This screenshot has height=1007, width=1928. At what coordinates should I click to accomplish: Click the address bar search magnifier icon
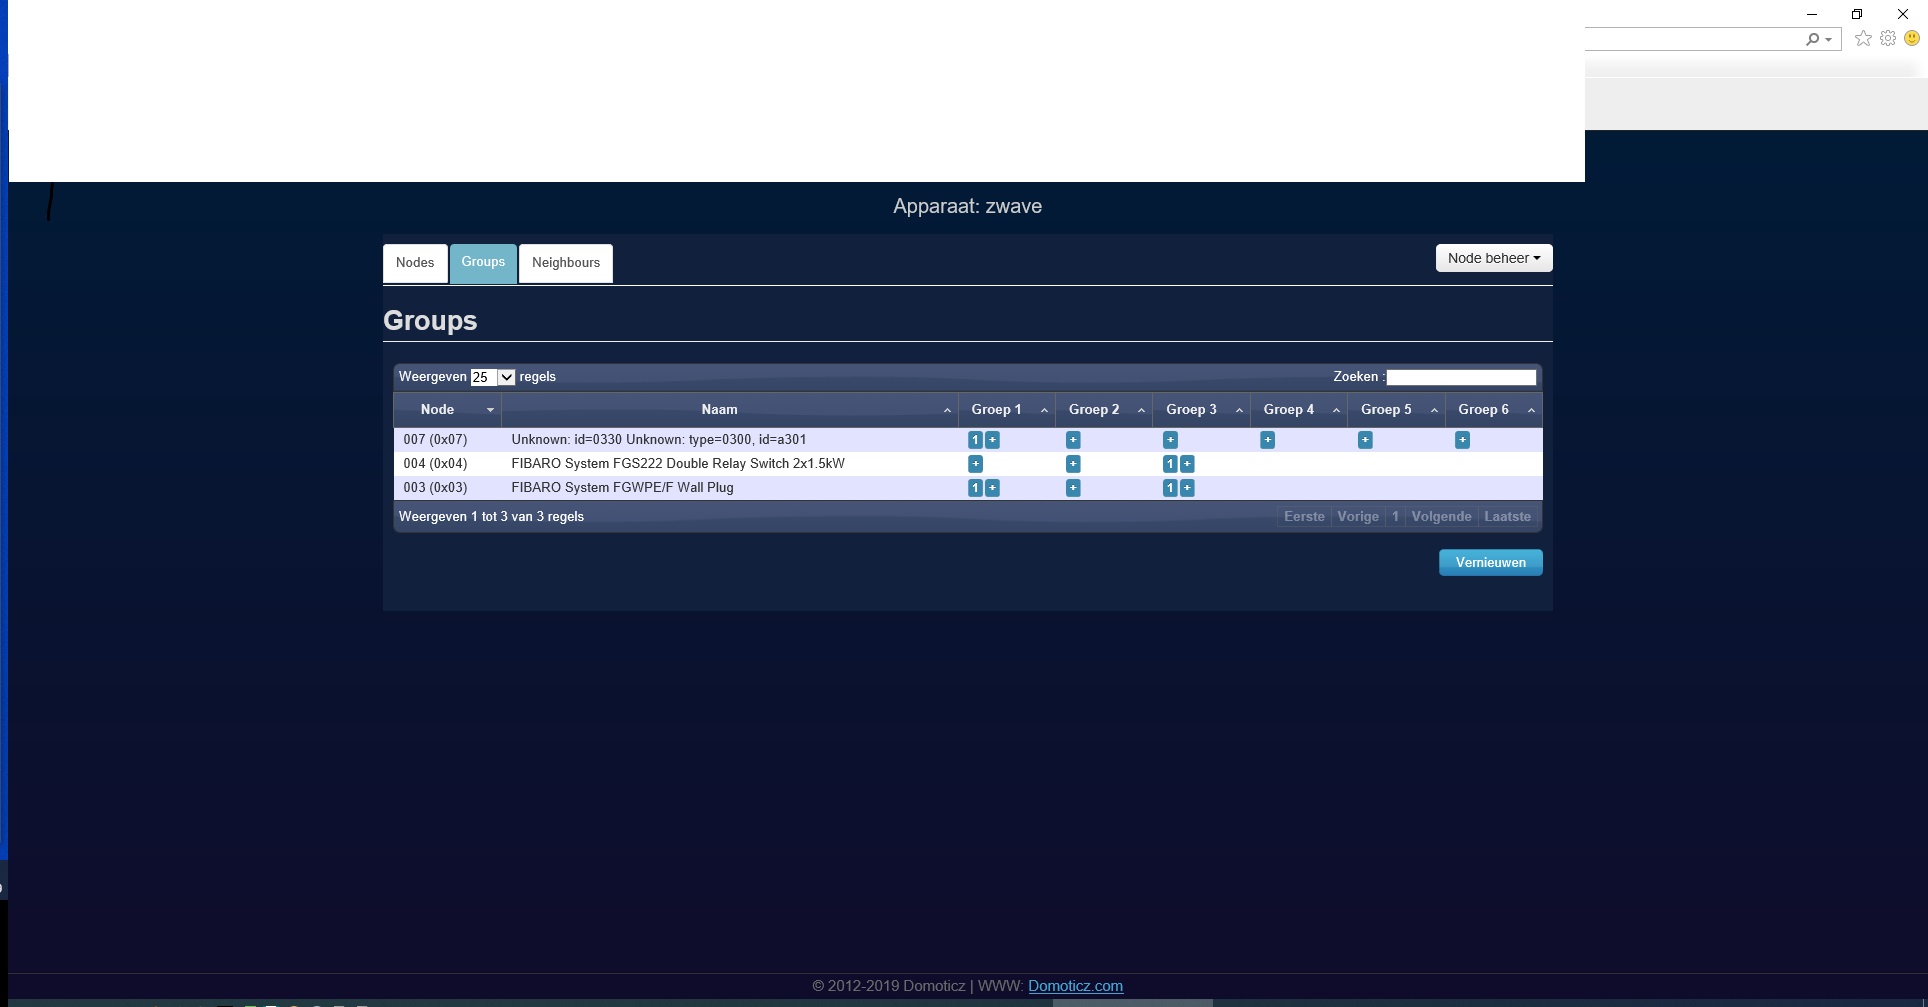[1812, 39]
